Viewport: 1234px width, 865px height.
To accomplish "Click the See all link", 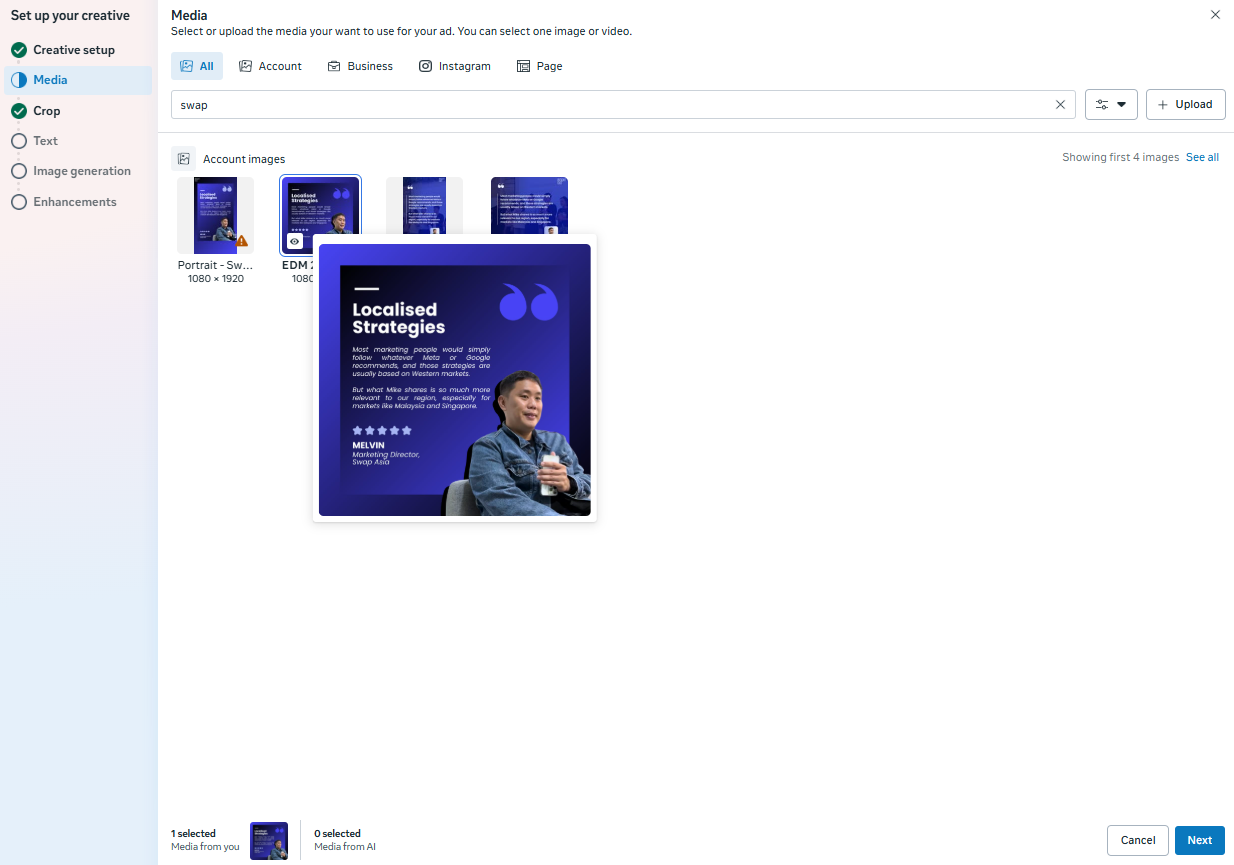I will coord(1202,158).
